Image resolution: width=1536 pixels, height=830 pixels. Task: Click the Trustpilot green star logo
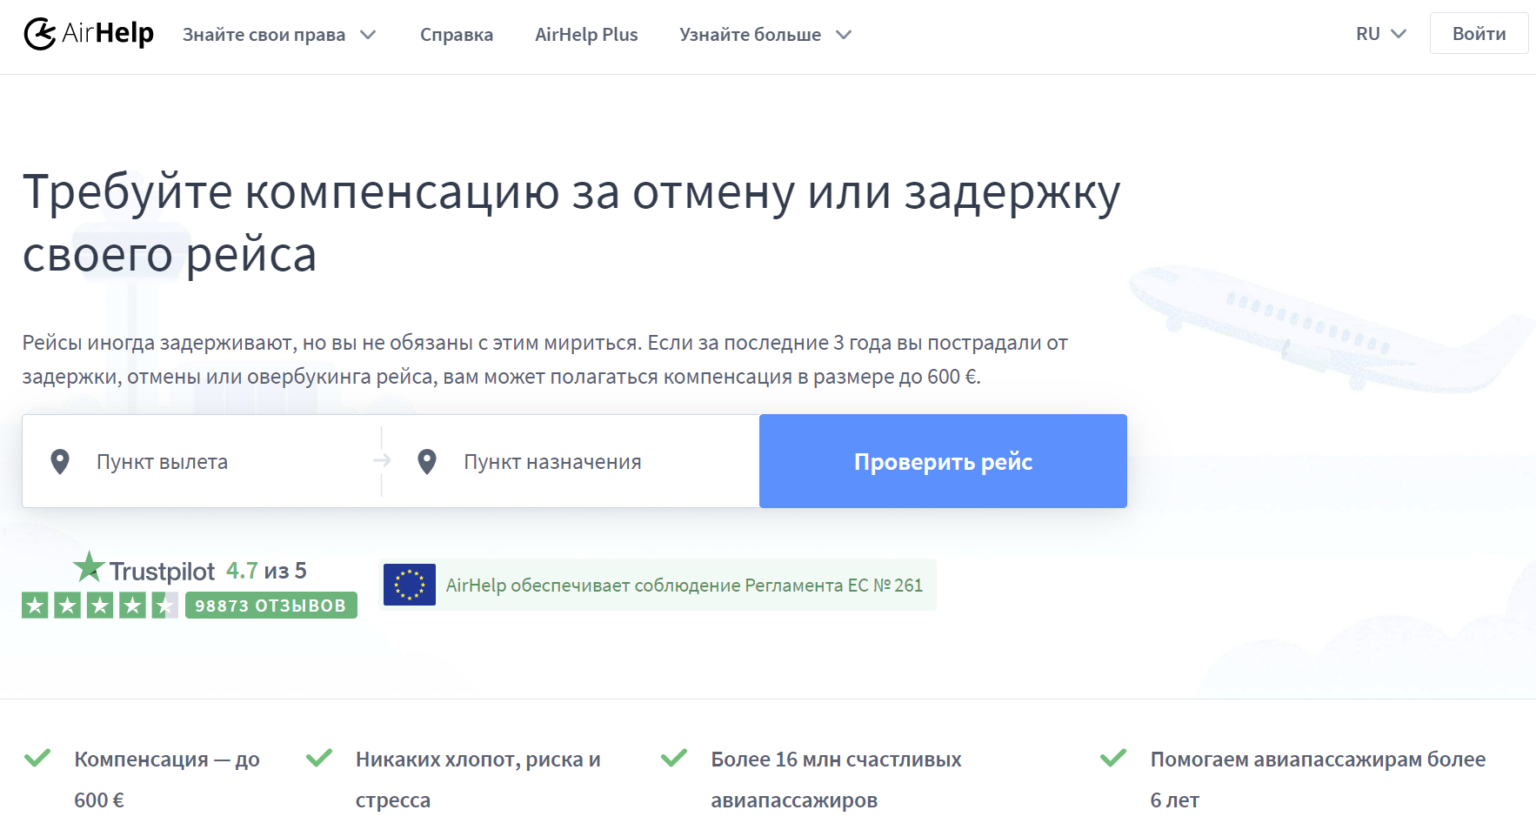click(x=89, y=567)
